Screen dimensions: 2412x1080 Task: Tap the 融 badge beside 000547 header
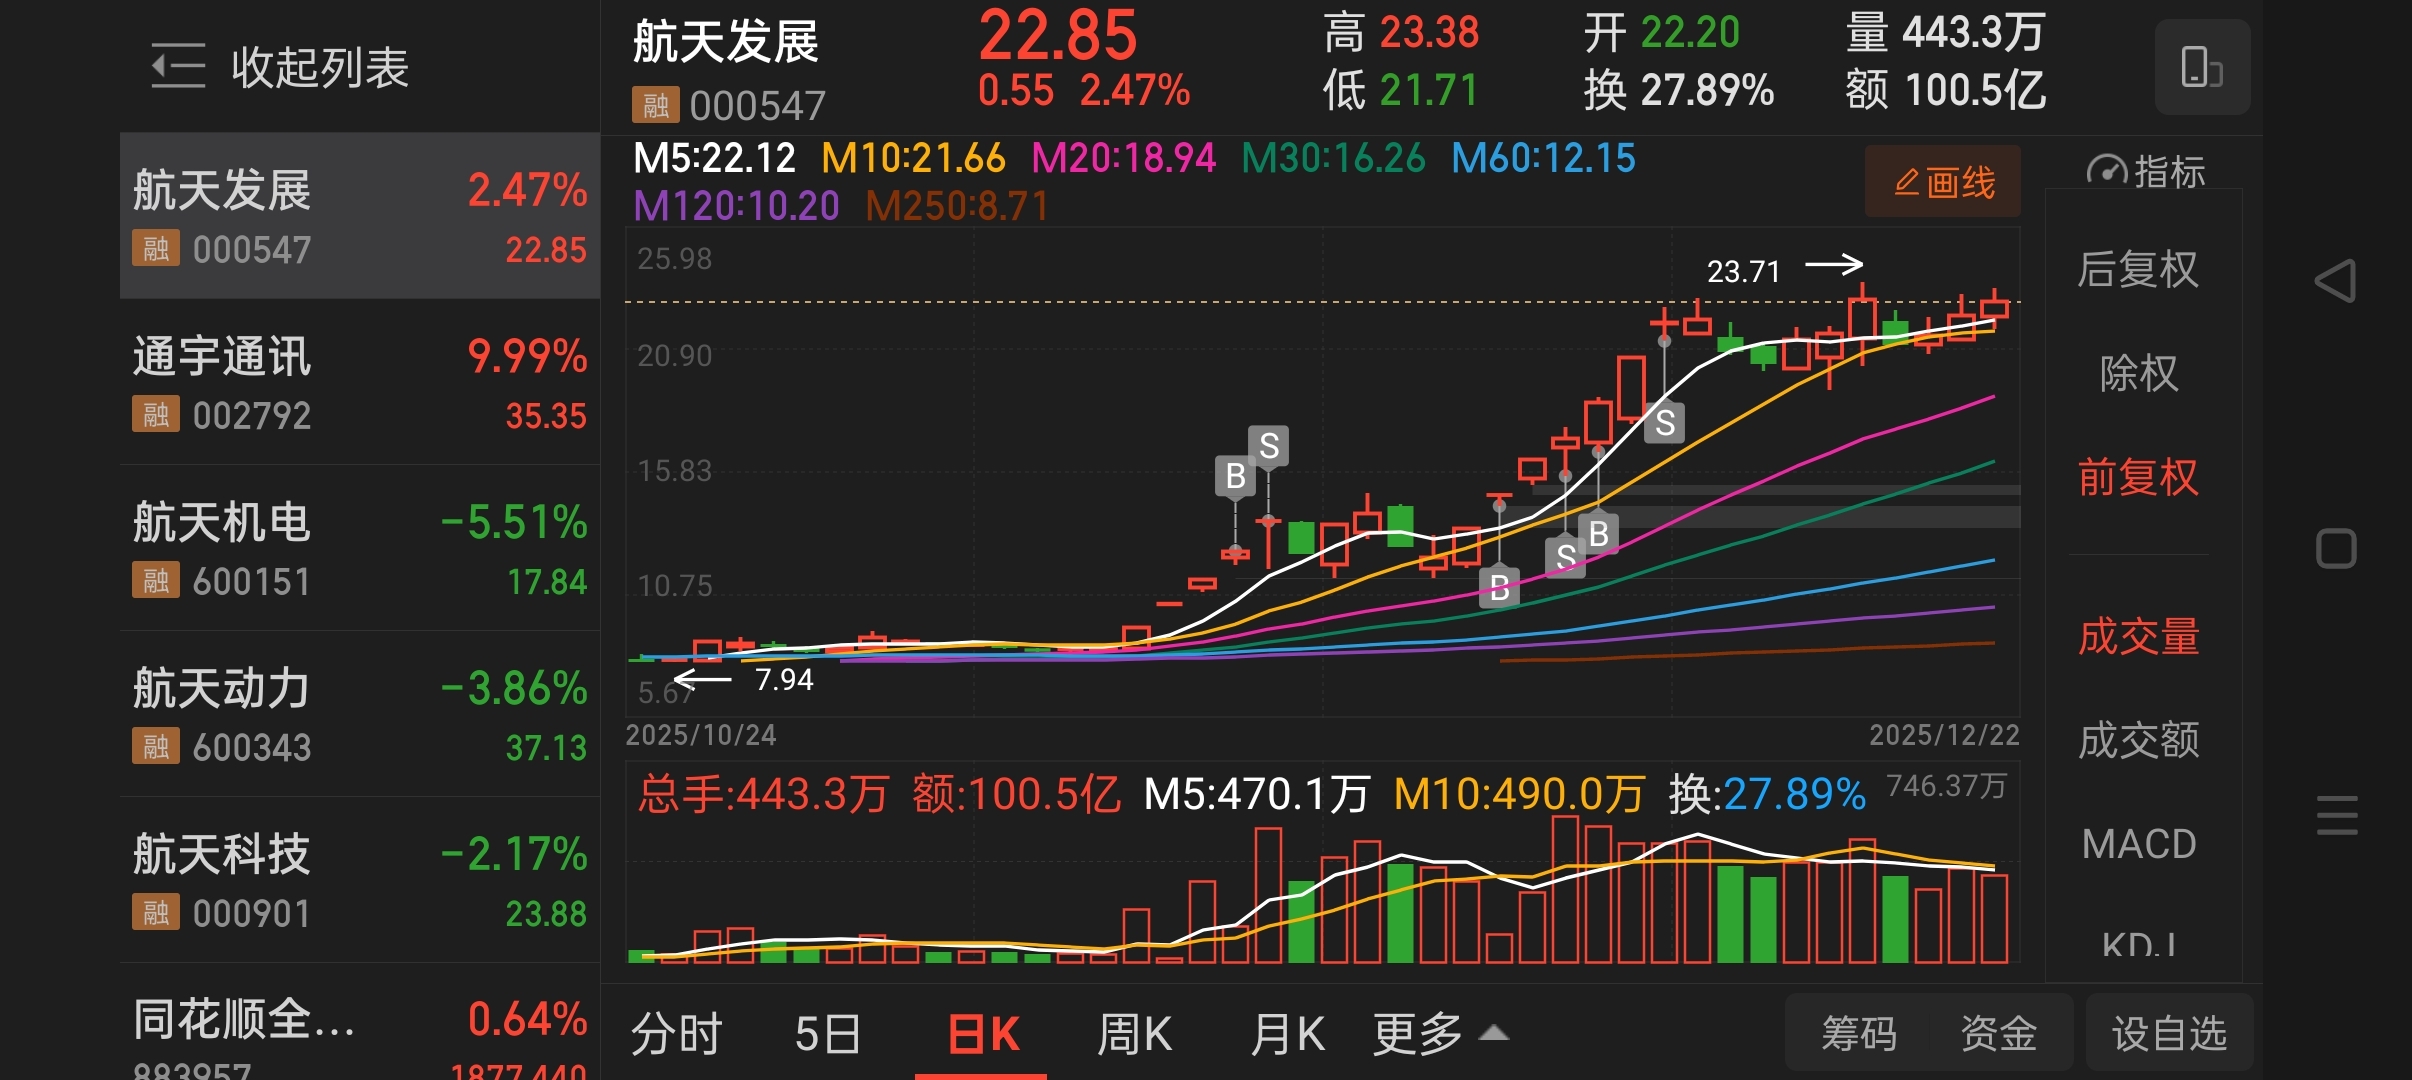click(x=655, y=105)
